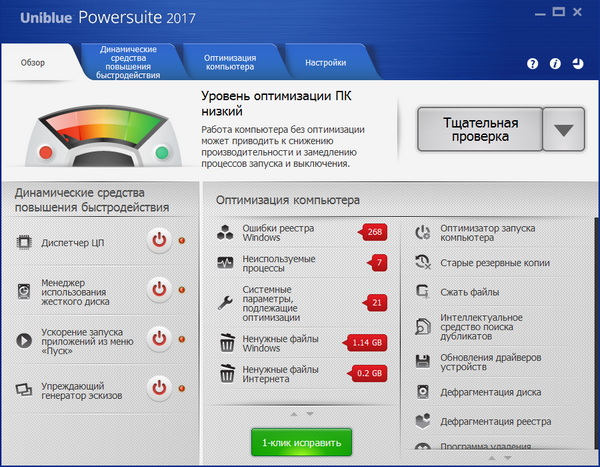Click the driver updates floppy icon
600x467 pixels.
point(423,361)
